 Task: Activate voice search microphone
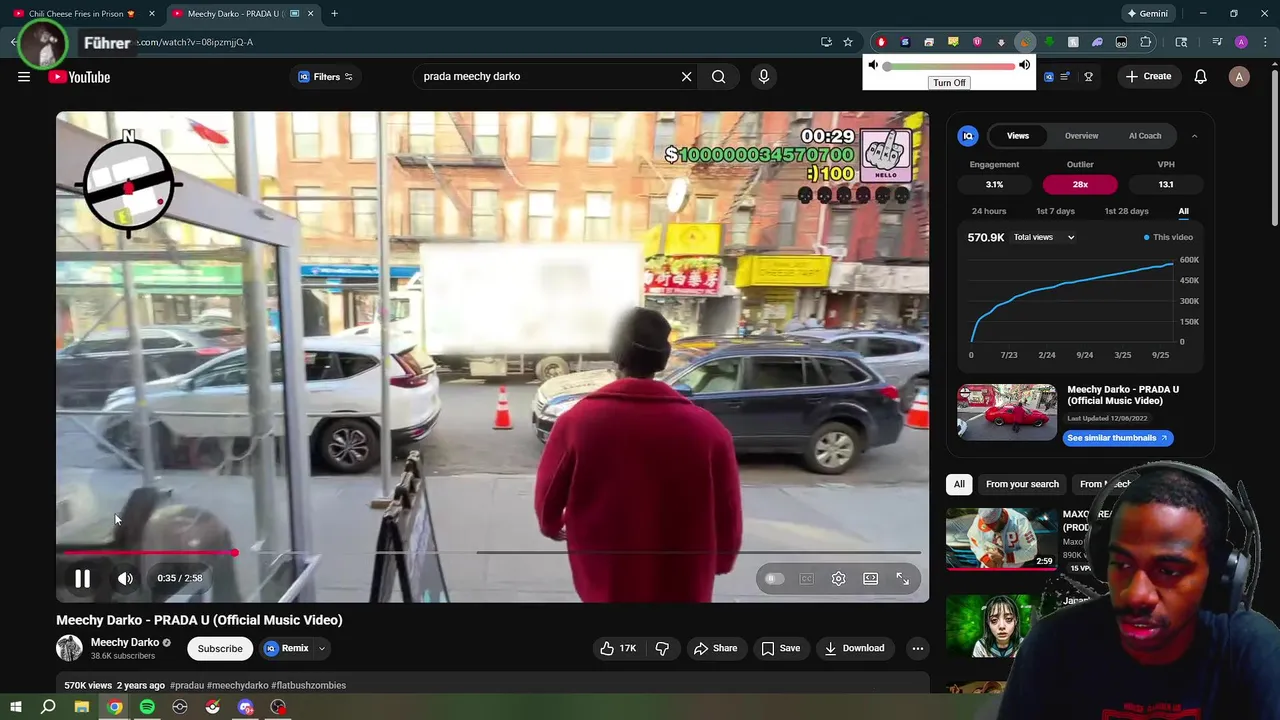coord(764,76)
